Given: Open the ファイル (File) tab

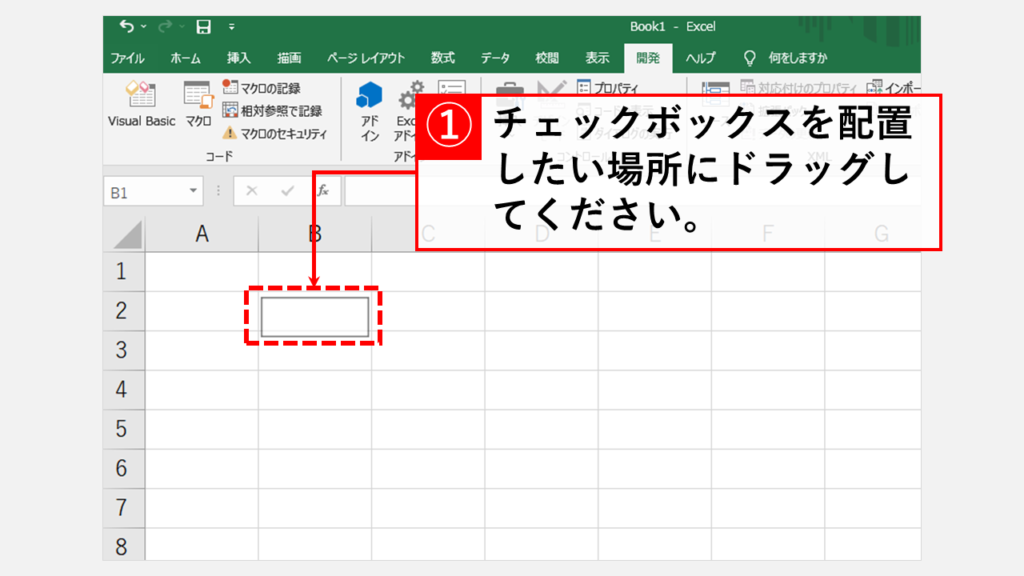Looking at the screenshot, I should (x=127, y=58).
